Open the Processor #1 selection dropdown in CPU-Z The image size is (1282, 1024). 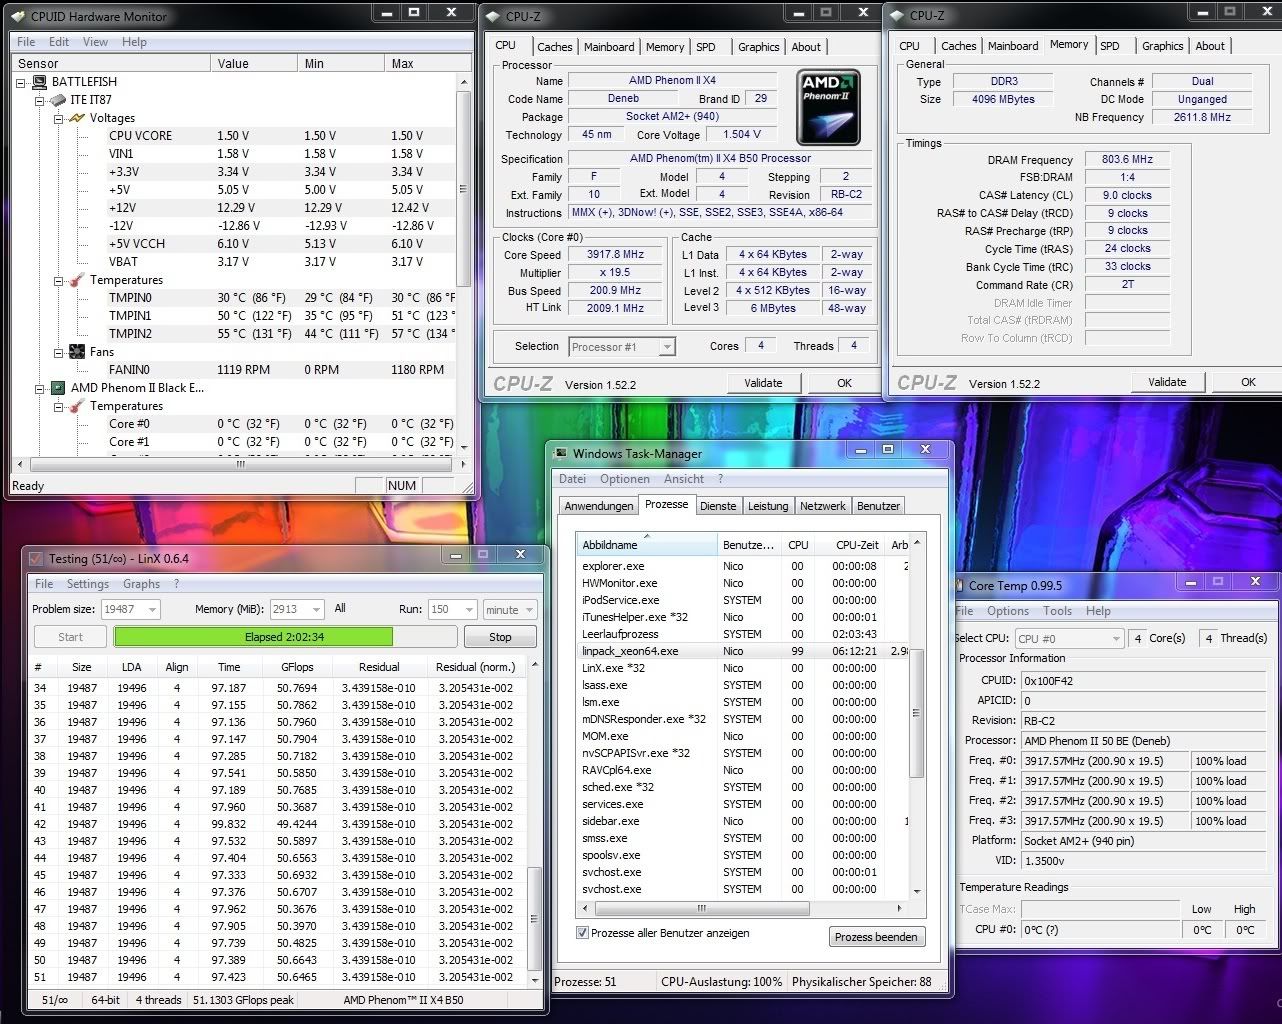[x=667, y=347]
